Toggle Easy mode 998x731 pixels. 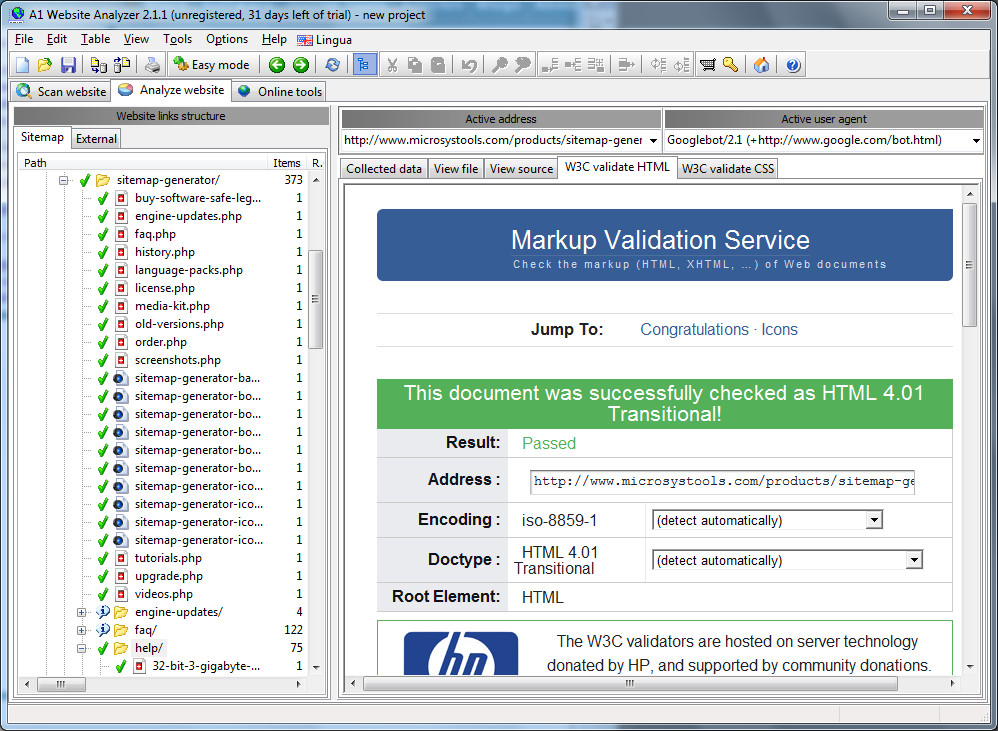pos(211,65)
